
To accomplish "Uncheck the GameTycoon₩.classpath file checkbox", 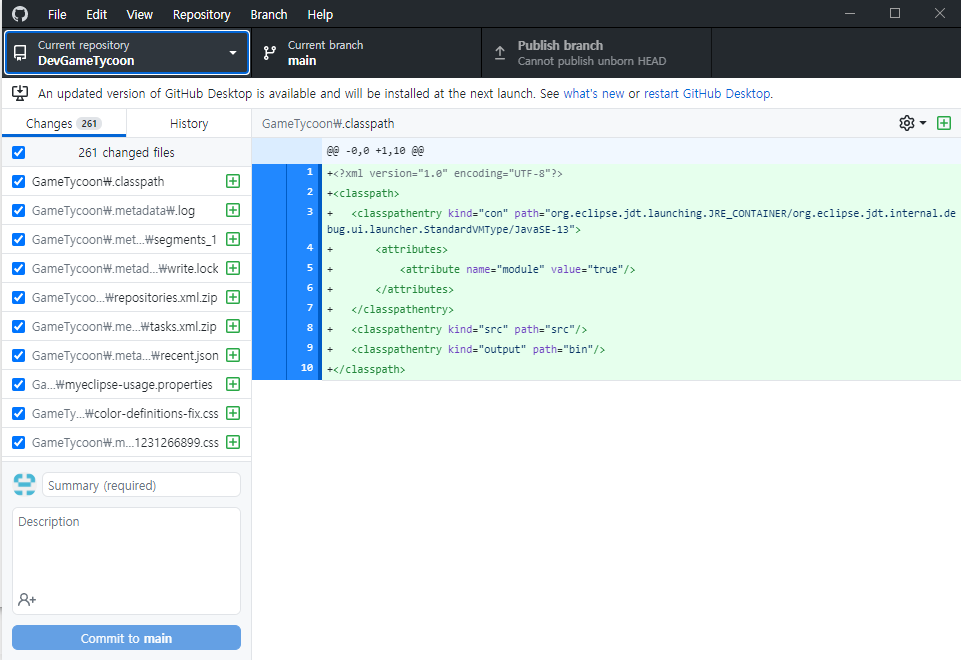I will click(19, 181).
